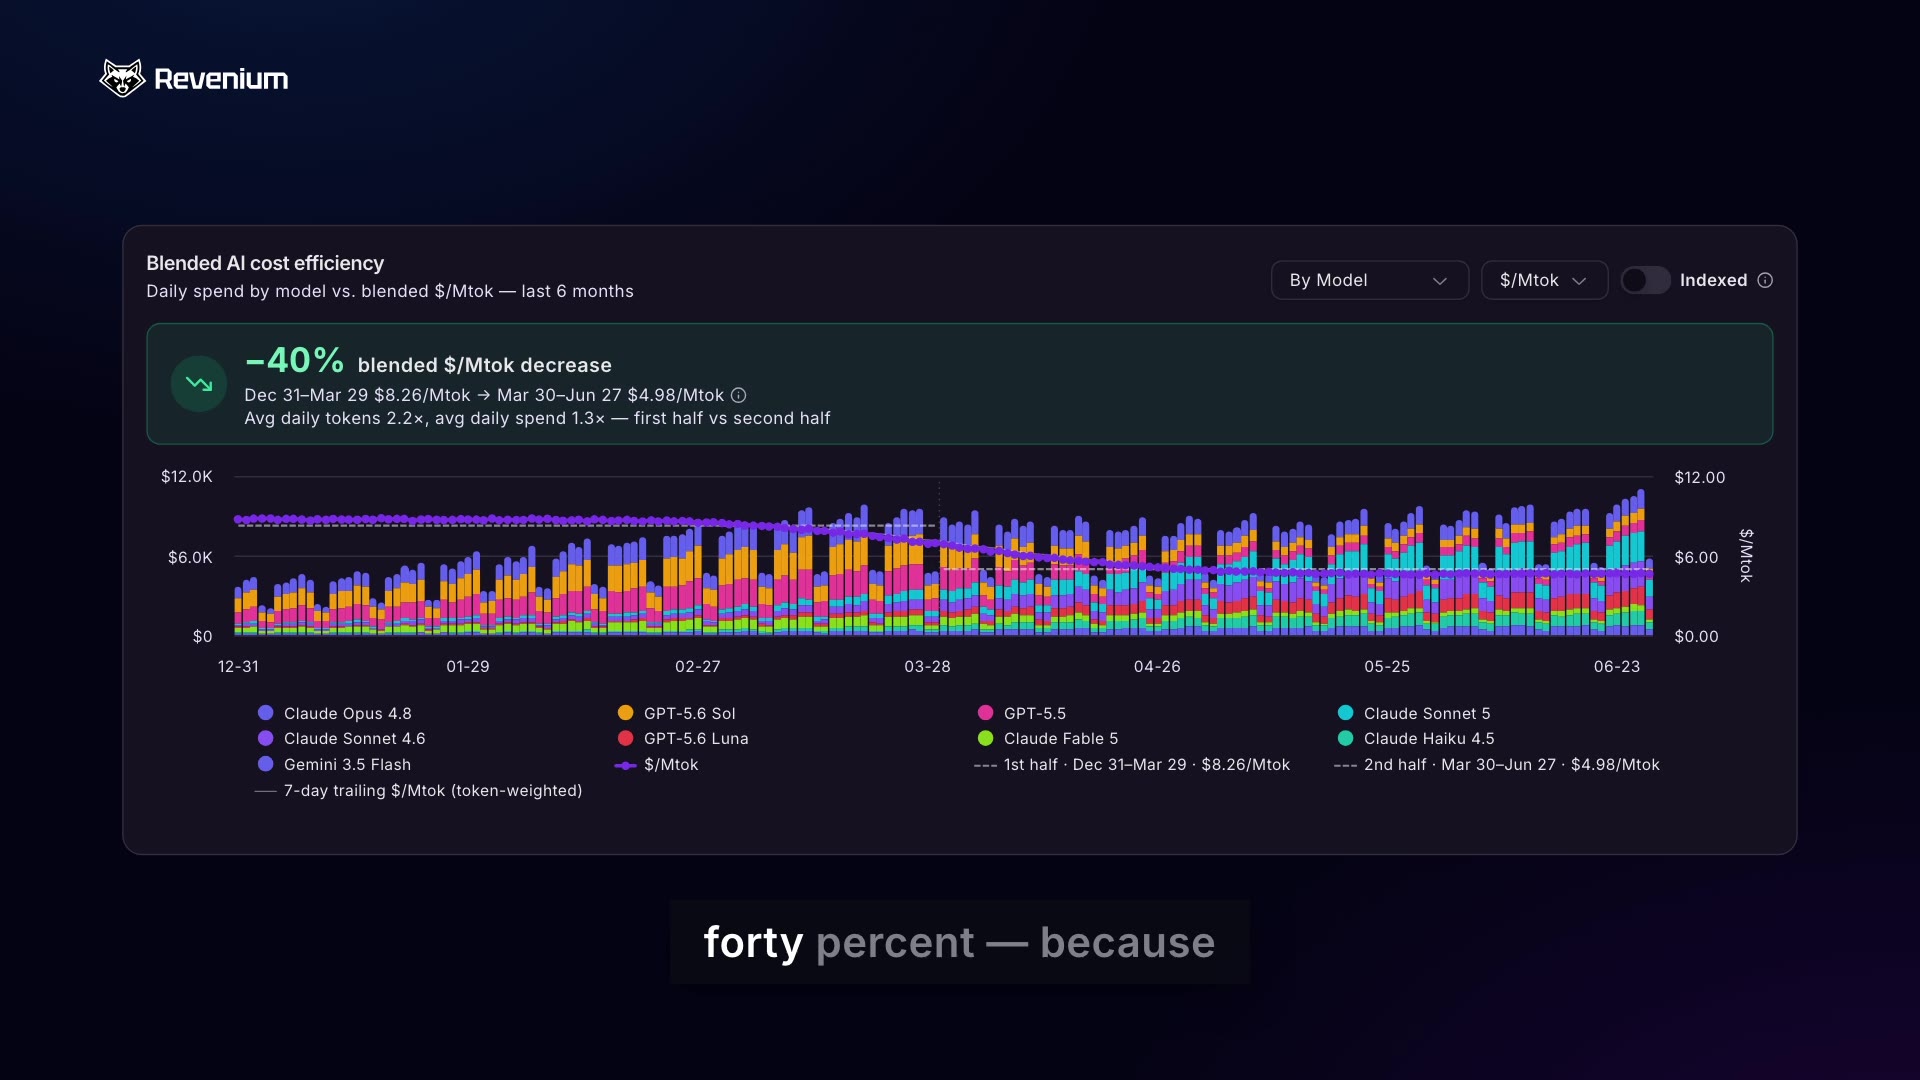This screenshot has height=1080, width=1920.
Task: Toggle Gemini 3.5 Flash legend entry
Action: tap(335, 764)
